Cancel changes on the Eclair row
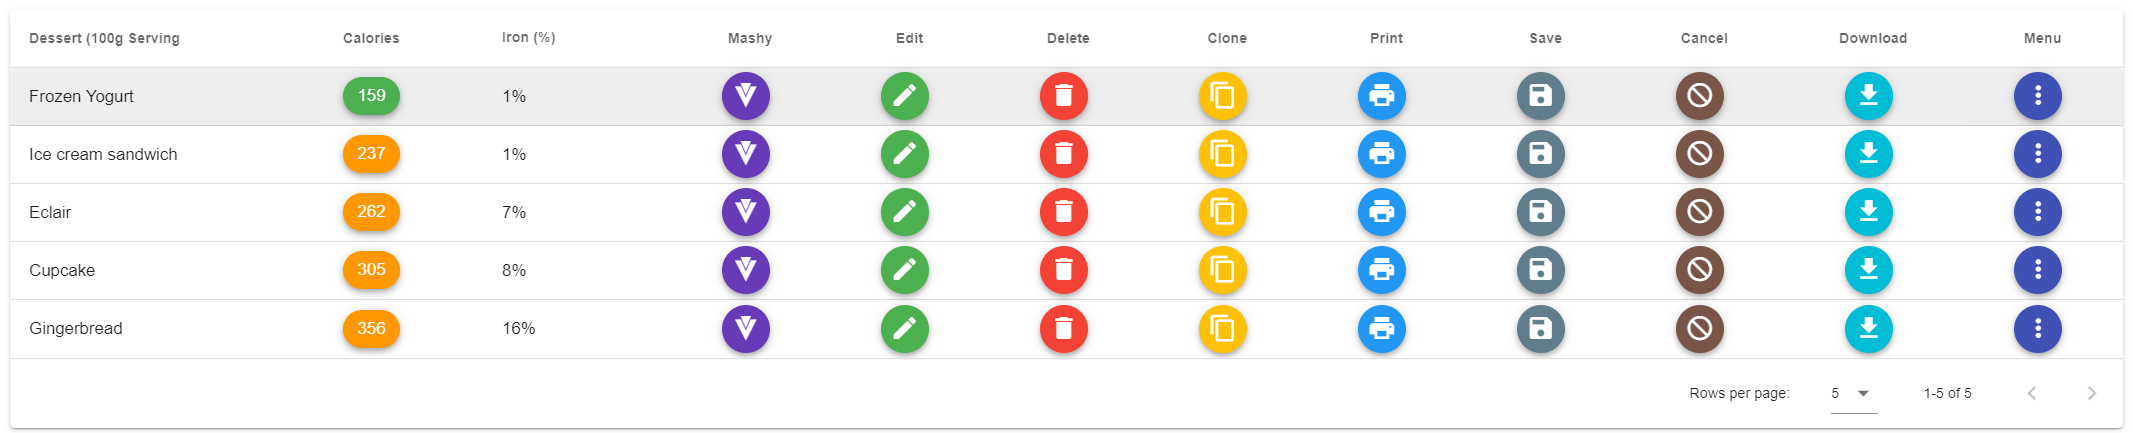This screenshot has height=433, width=2133. (x=1700, y=212)
